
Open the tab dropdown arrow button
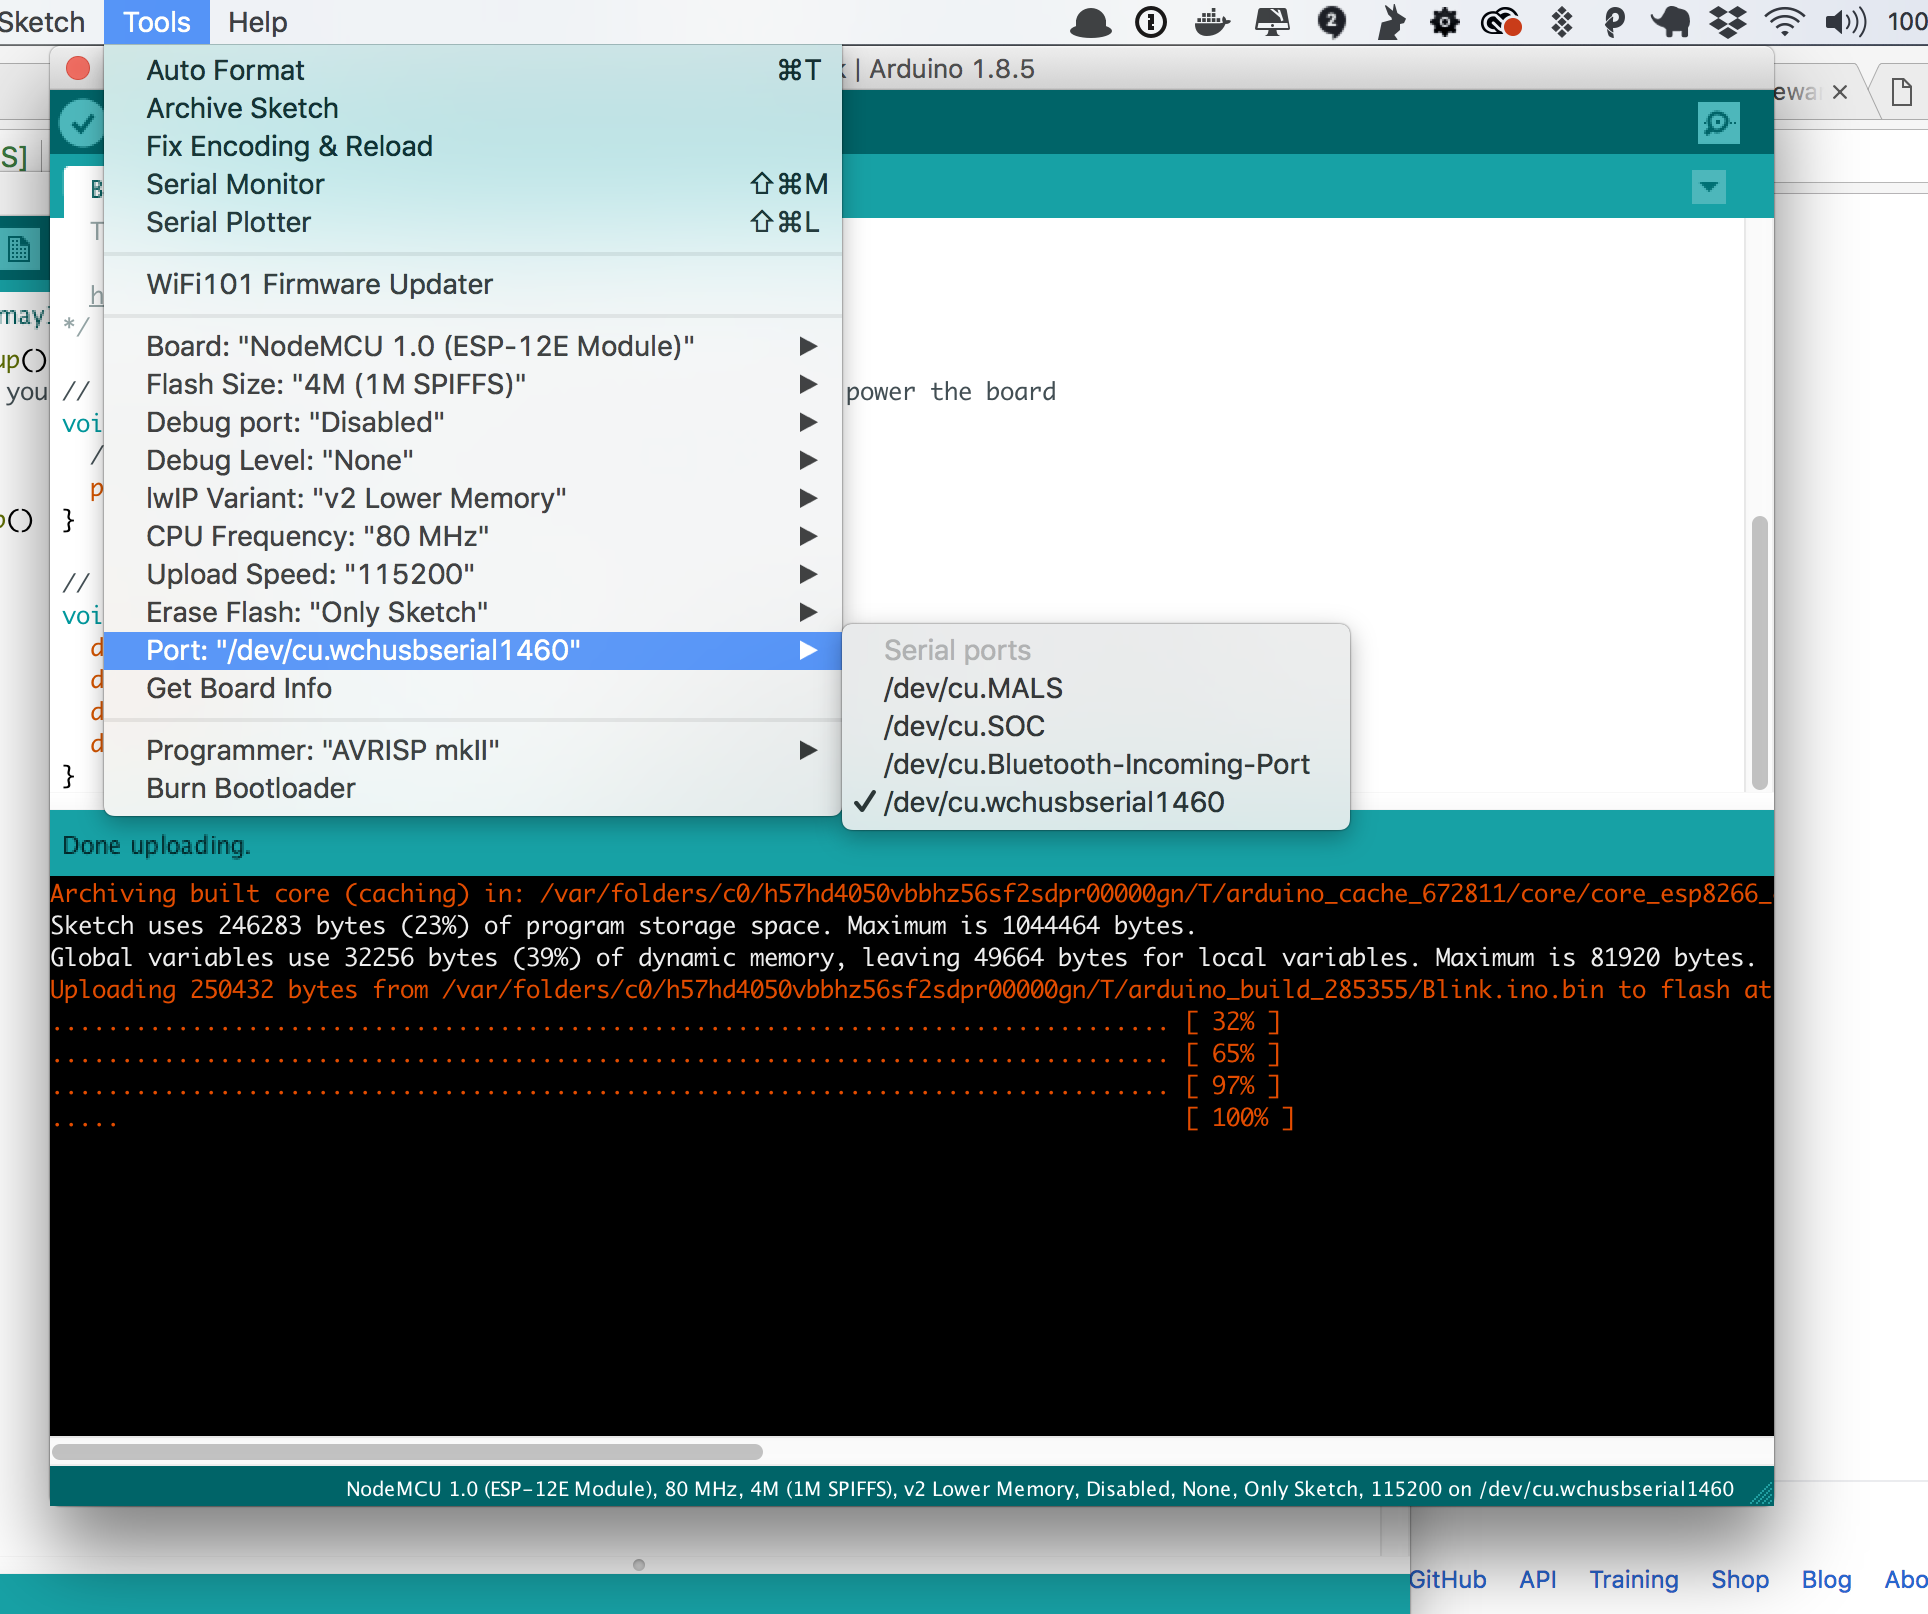click(1709, 186)
